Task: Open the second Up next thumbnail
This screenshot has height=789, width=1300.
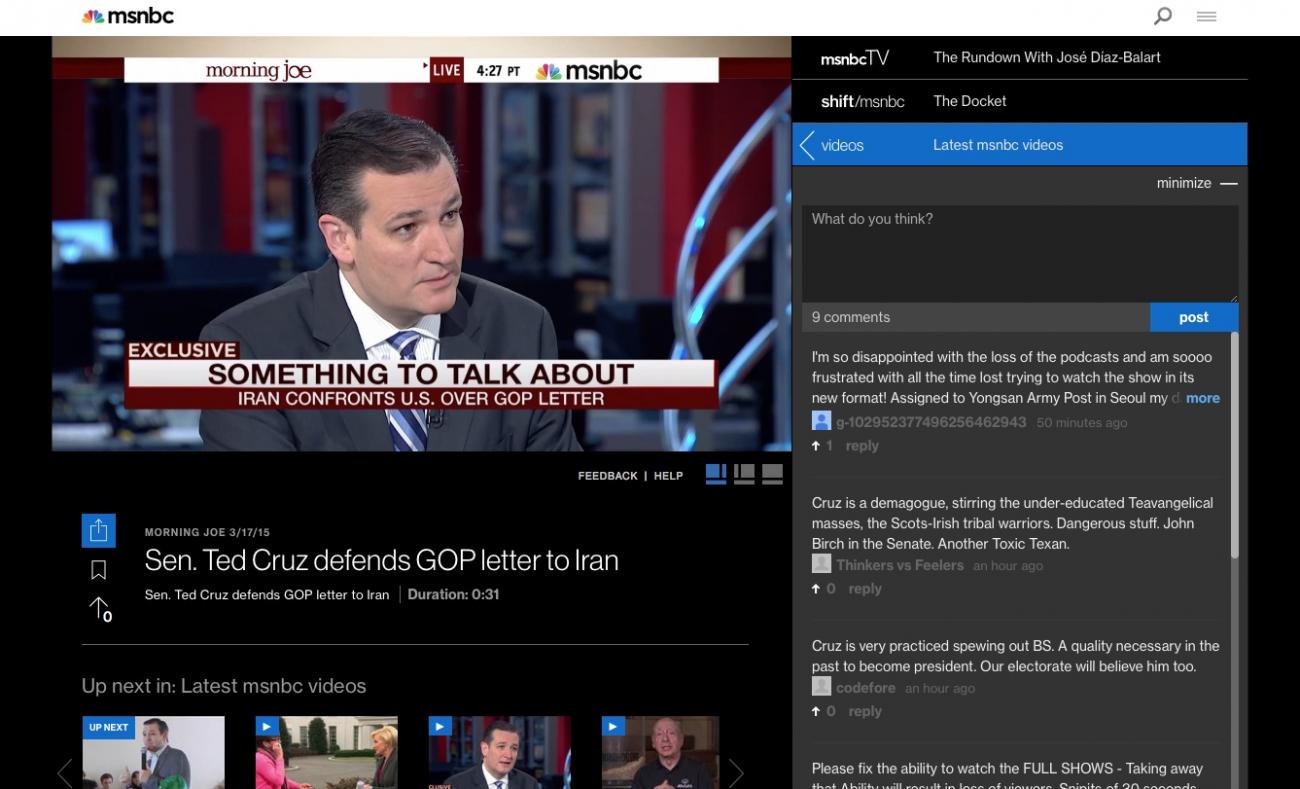Action: [x=326, y=752]
